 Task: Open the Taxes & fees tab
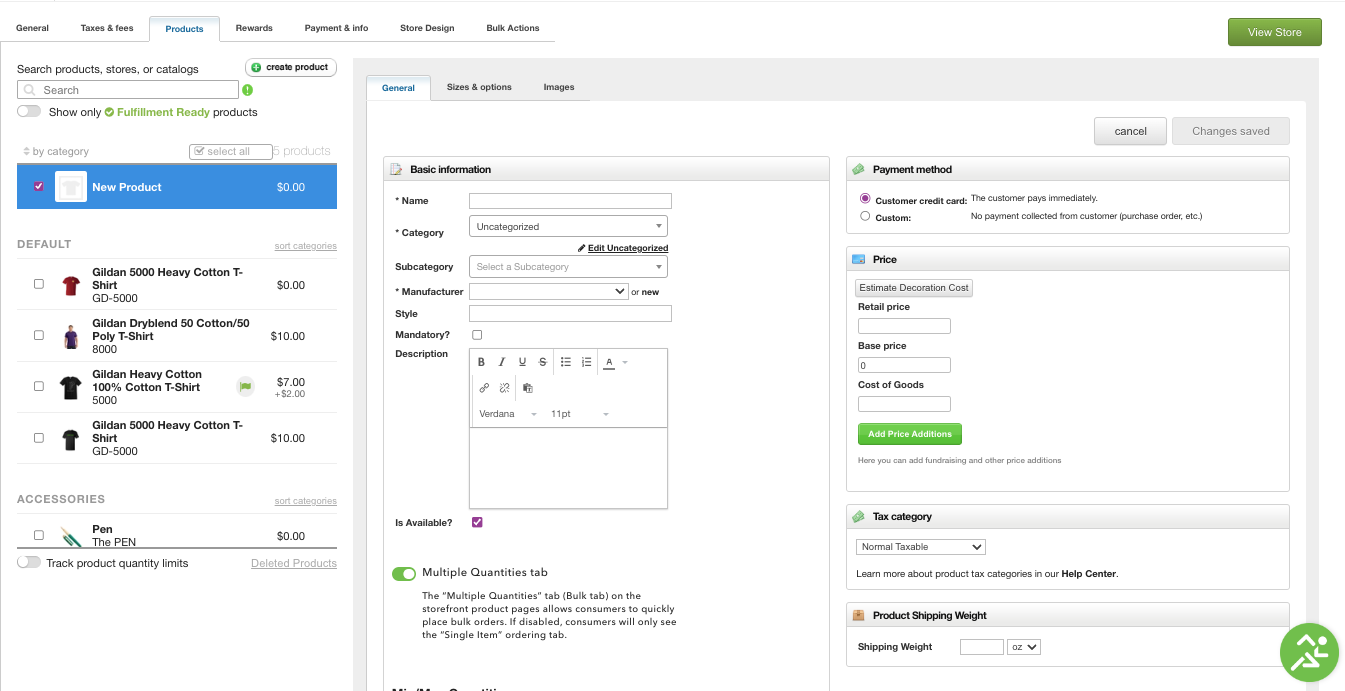107,28
